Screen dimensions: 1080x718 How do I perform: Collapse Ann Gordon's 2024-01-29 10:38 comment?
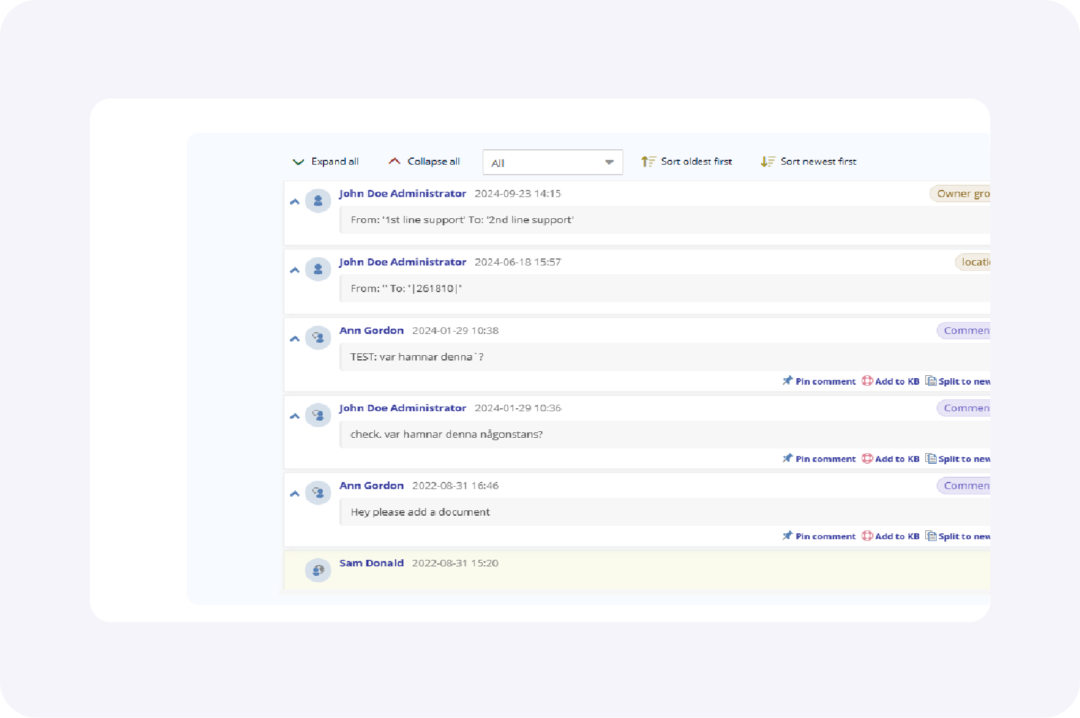coord(295,339)
